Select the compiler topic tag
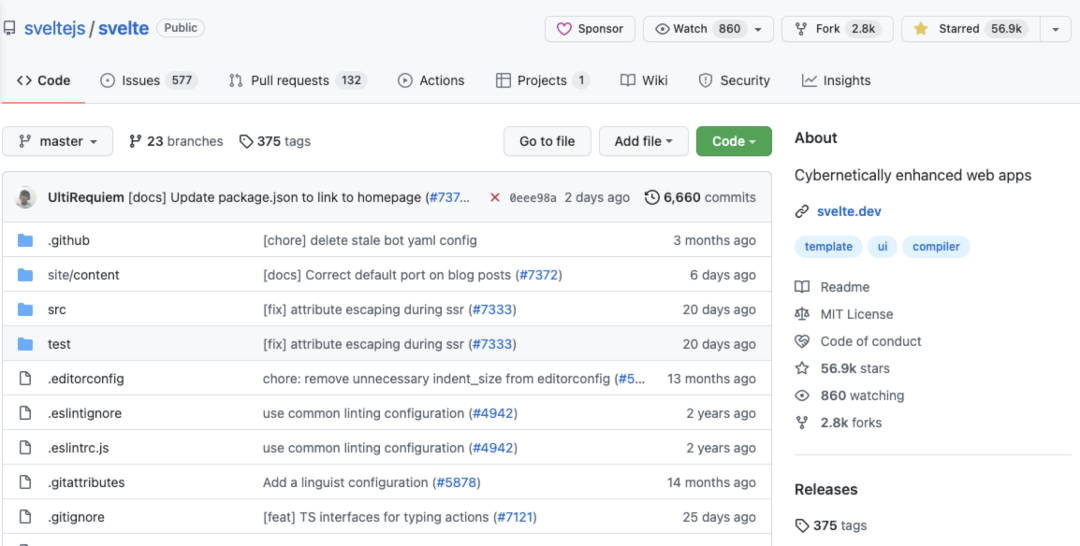 [936, 247]
